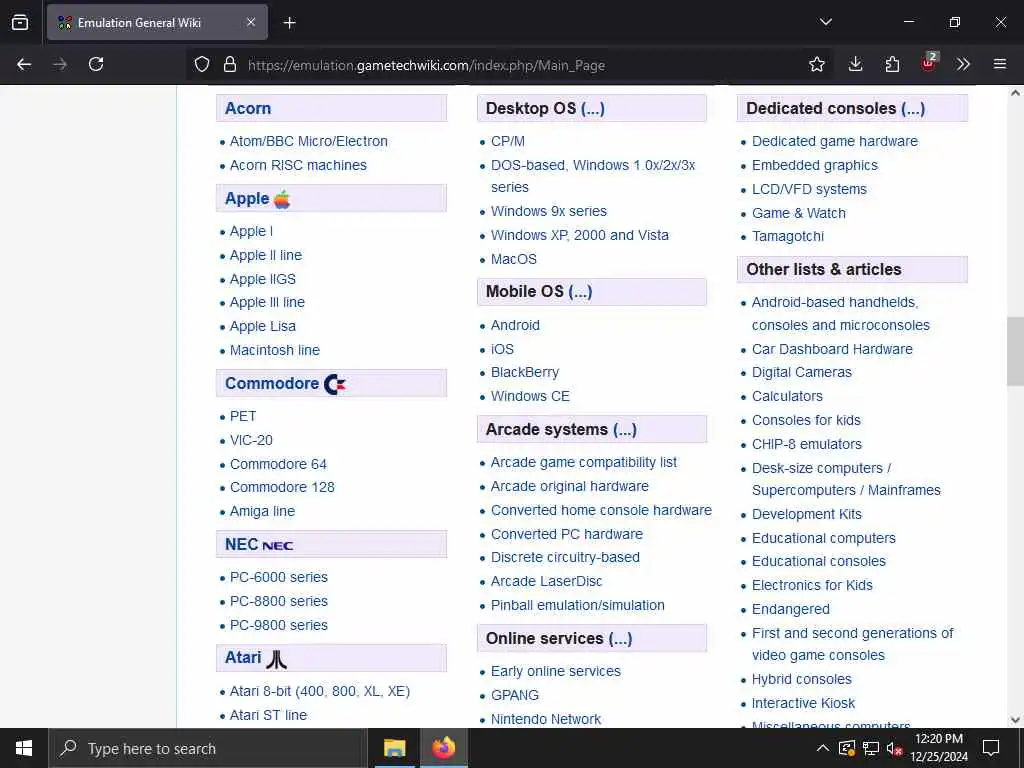The image size is (1024, 768).
Task: Show more tools overflow chevron
Action: point(963,64)
